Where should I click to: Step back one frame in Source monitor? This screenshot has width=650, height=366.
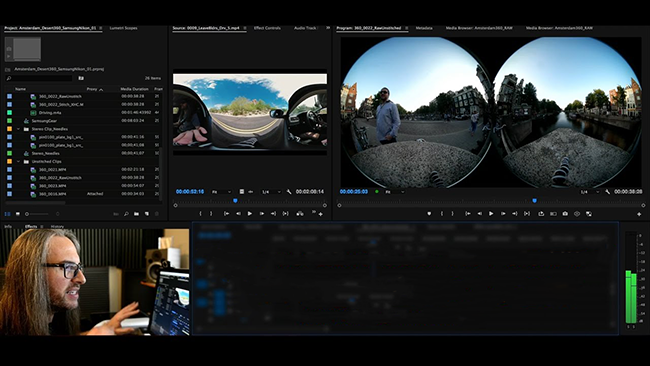tap(238, 213)
